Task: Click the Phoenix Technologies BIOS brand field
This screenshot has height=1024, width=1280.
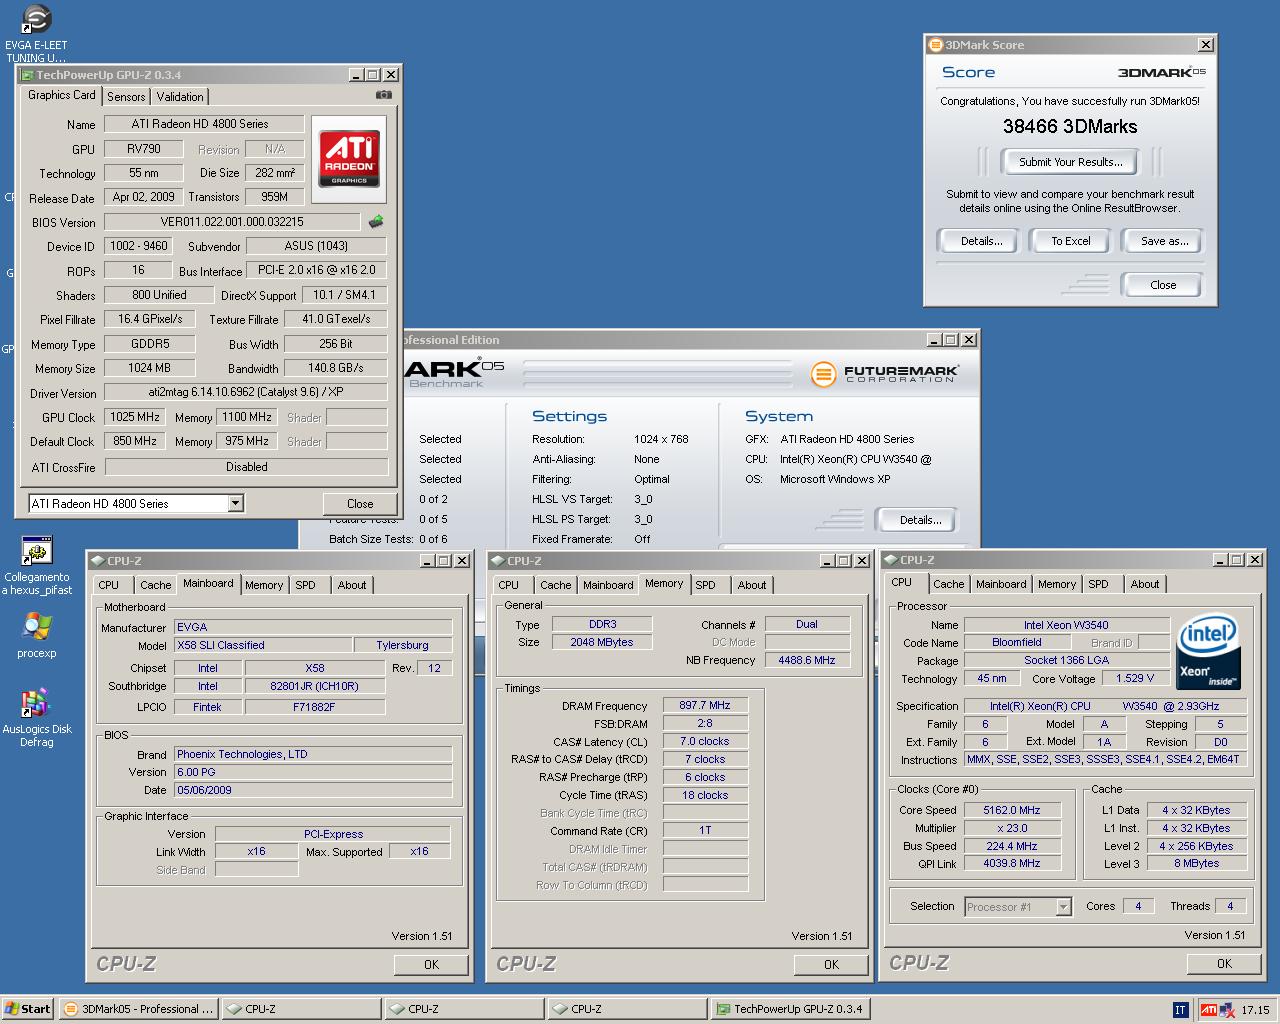Action: point(313,754)
